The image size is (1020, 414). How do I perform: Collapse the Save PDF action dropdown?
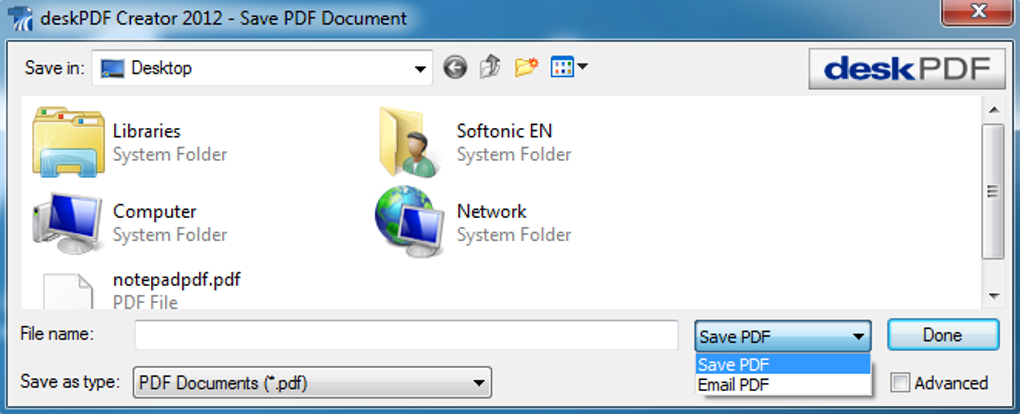(783, 336)
